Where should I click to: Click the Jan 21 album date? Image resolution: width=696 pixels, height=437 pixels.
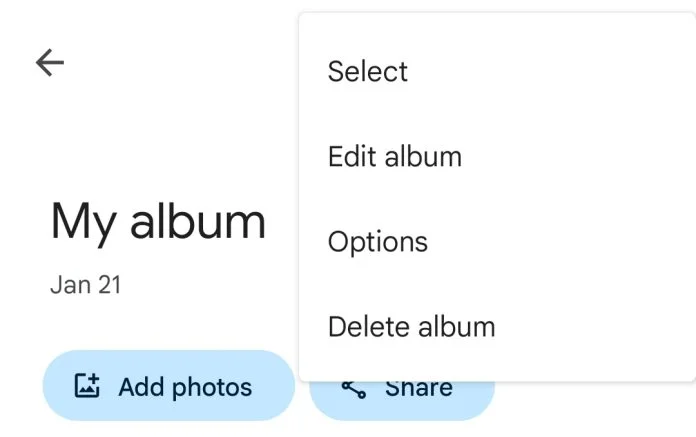(86, 285)
